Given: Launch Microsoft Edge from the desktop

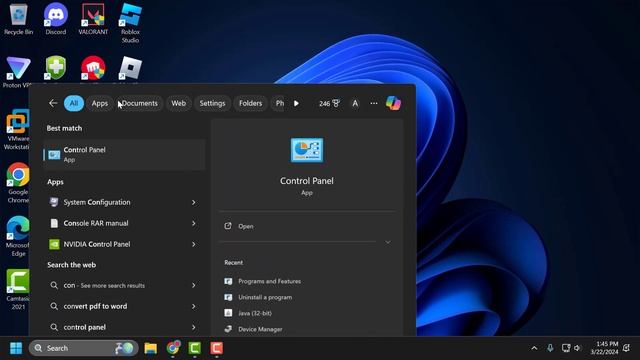Looking at the screenshot, I should point(18,237).
